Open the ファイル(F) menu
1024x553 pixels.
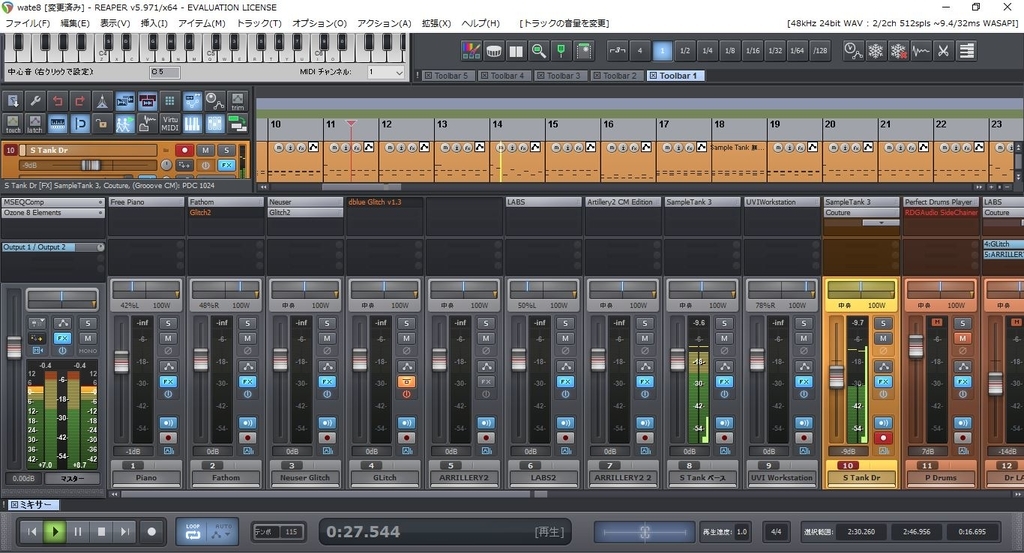(x=27, y=23)
